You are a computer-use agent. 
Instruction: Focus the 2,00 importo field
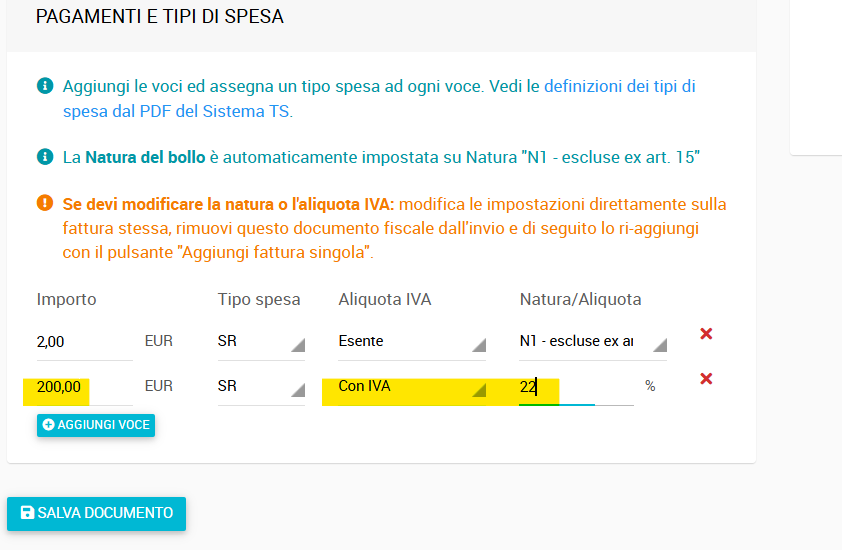click(x=84, y=342)
